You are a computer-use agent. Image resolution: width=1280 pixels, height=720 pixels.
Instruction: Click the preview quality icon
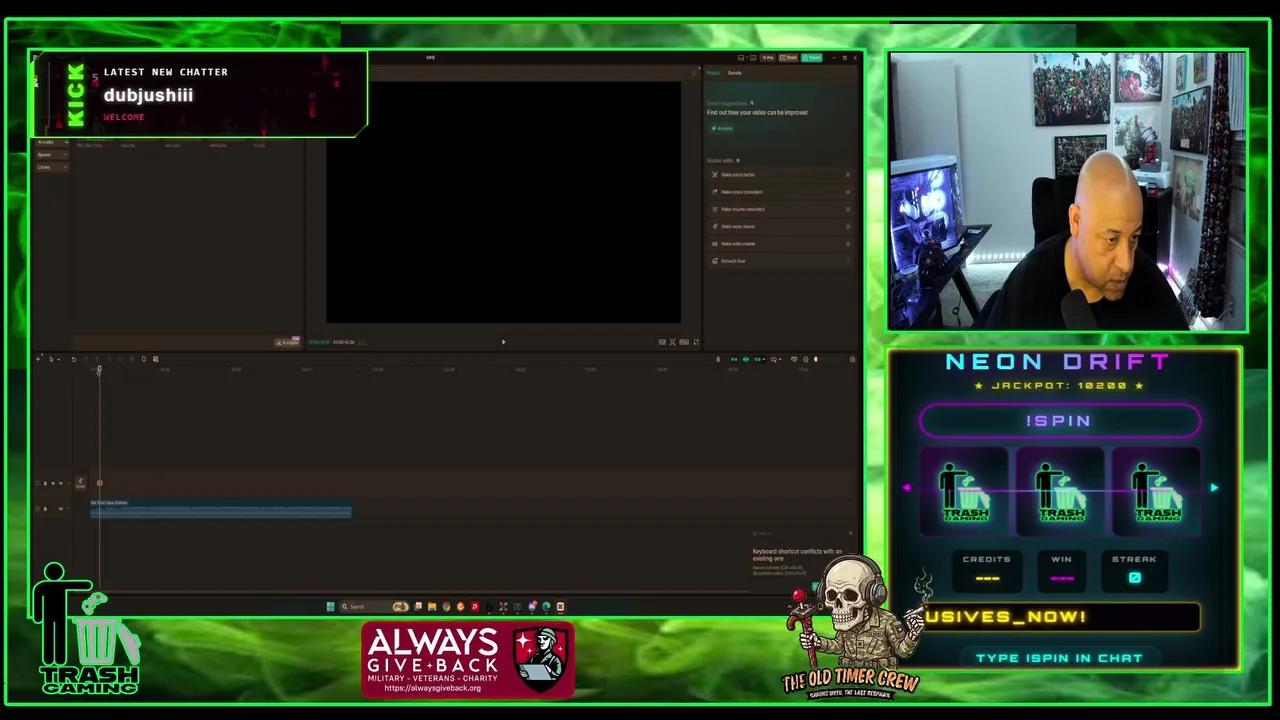coord(662,342)
